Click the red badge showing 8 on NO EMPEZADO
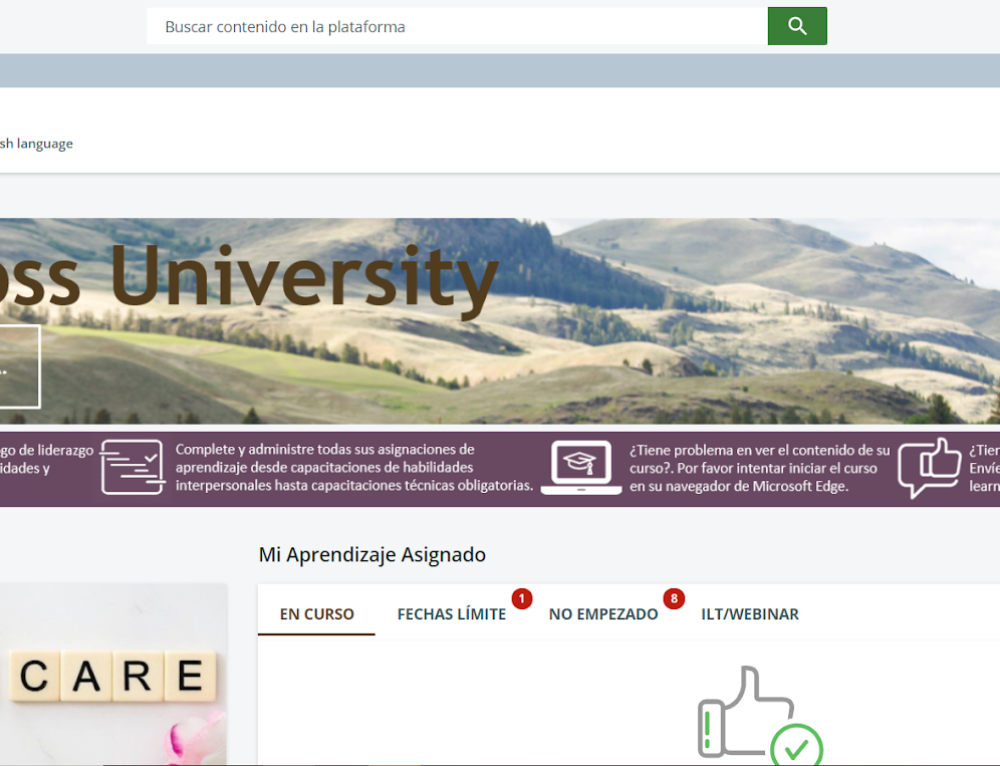The height and width of the screenshot is (766, 1000). point(674,598)
